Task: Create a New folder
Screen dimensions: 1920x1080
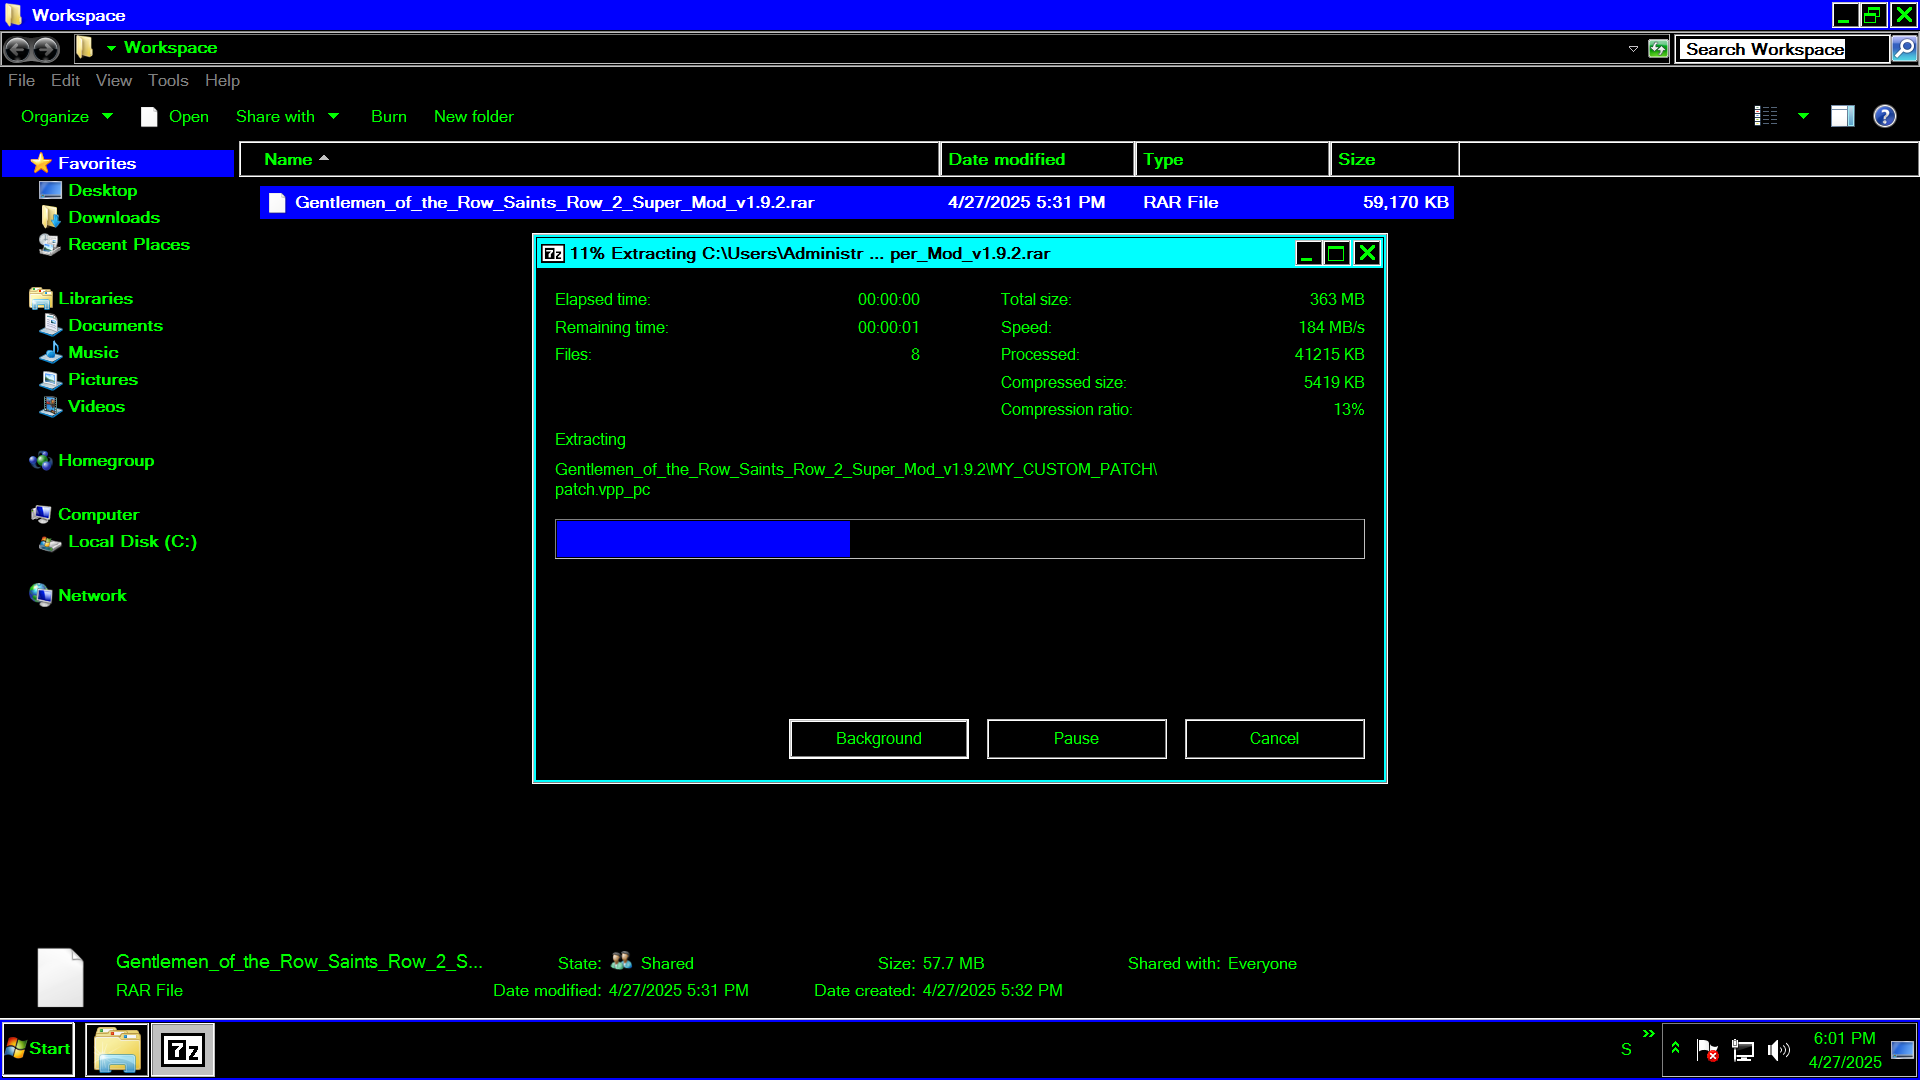Action: tap(474, 116)
